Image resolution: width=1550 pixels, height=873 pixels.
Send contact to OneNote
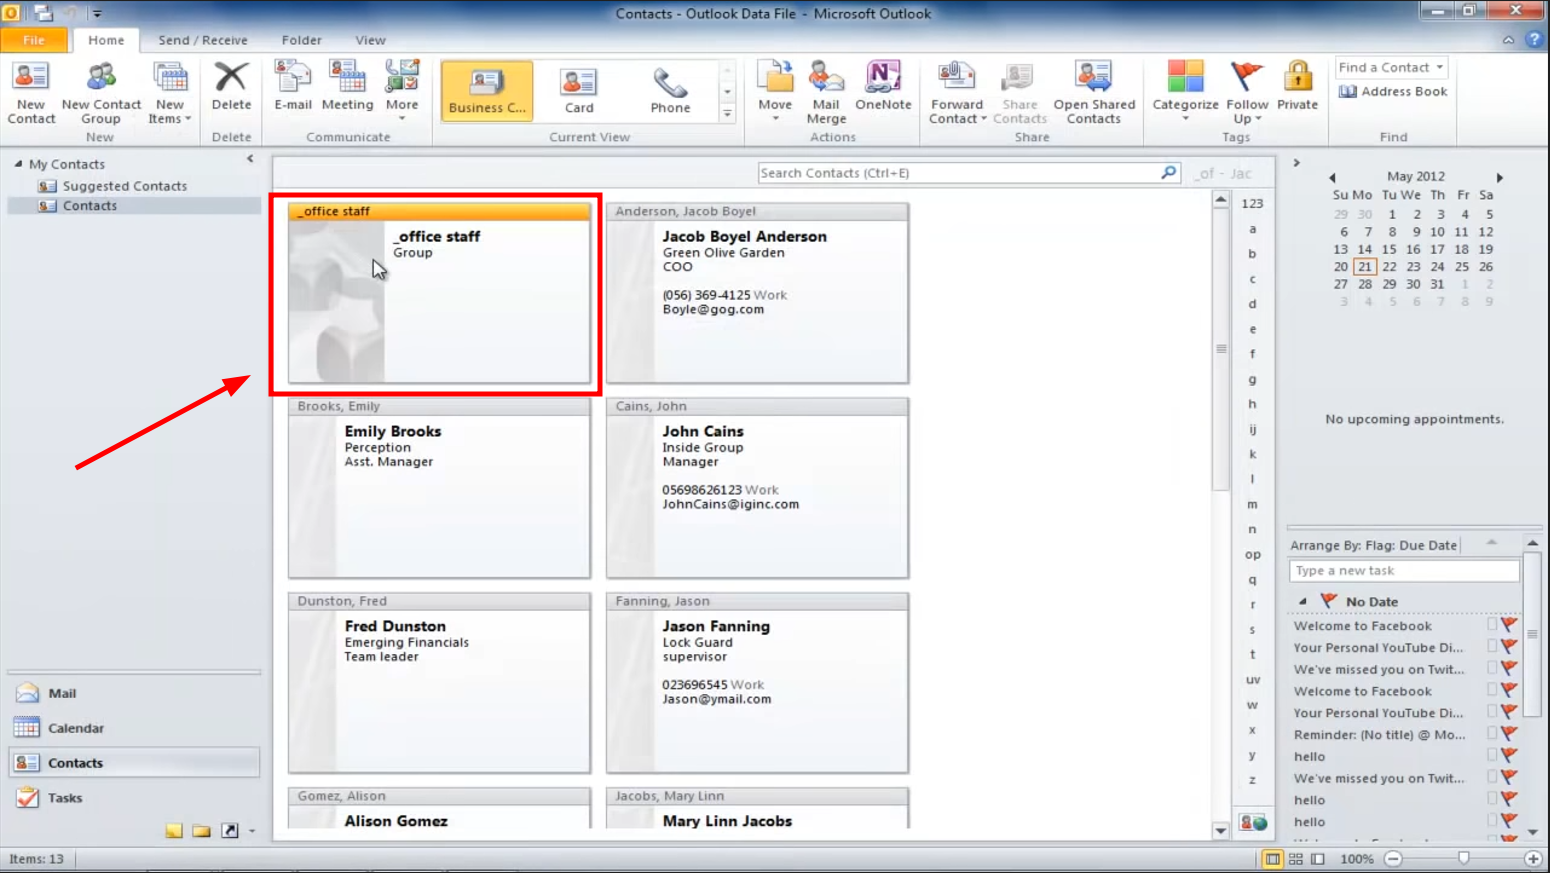883,92
